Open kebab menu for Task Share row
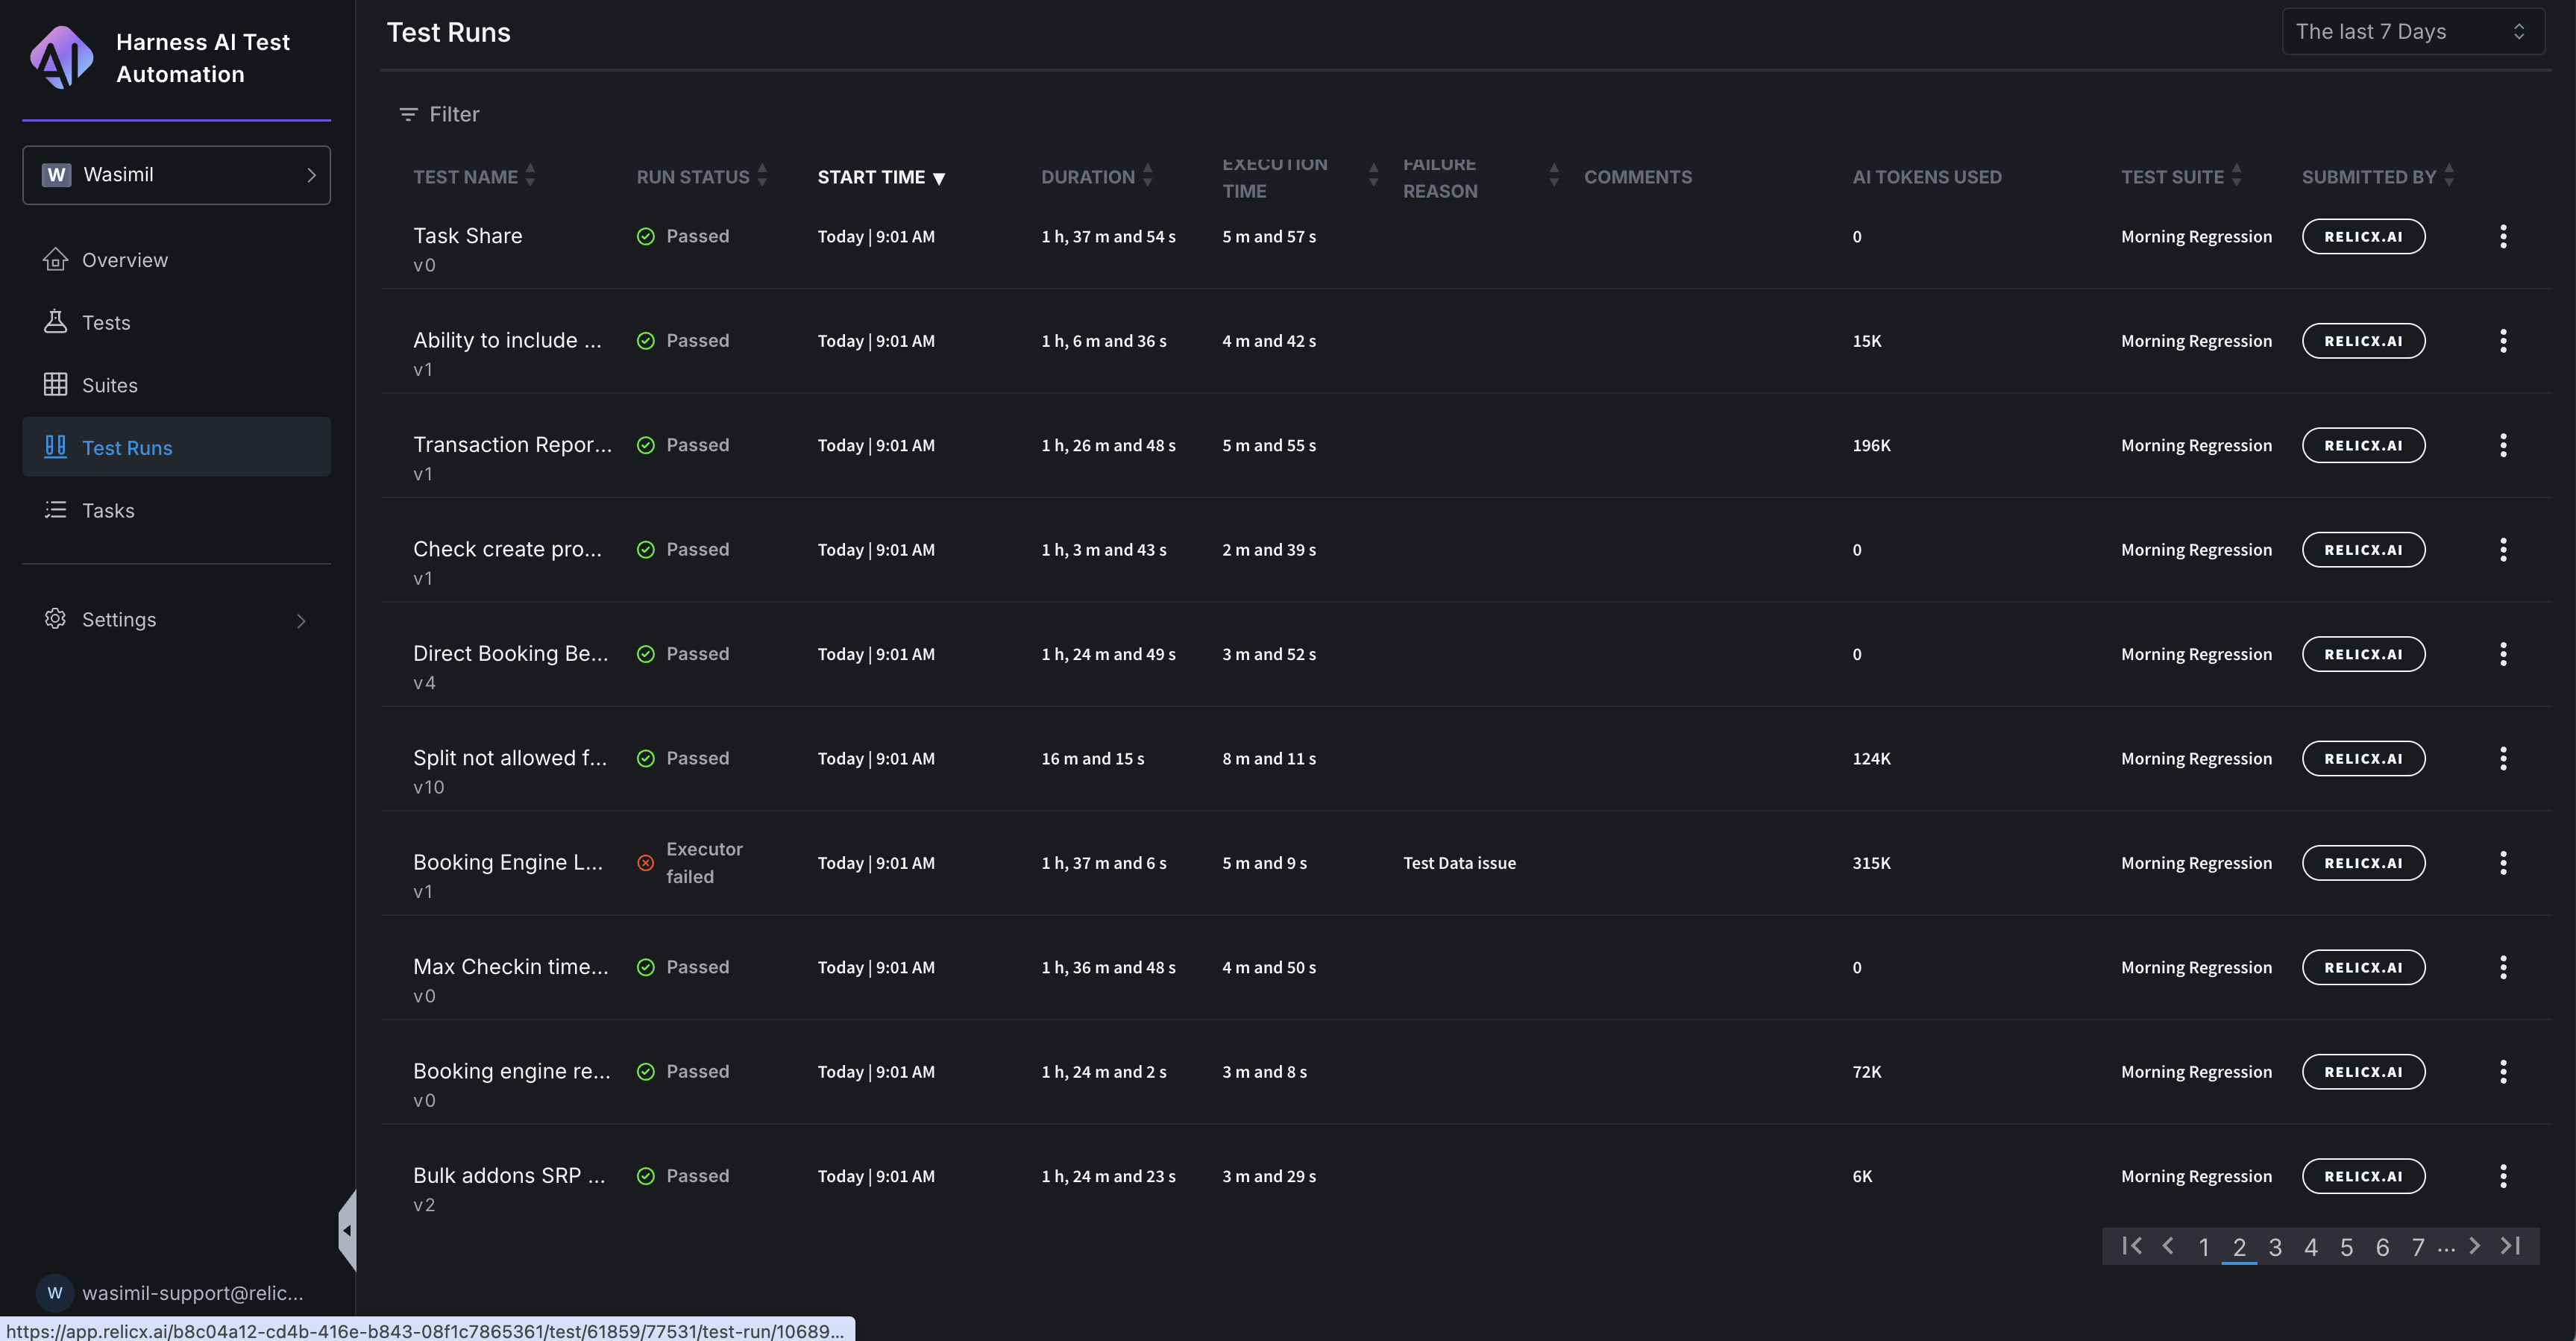This screenshot has width=2576, height=1341. [x=2502, y=237]
